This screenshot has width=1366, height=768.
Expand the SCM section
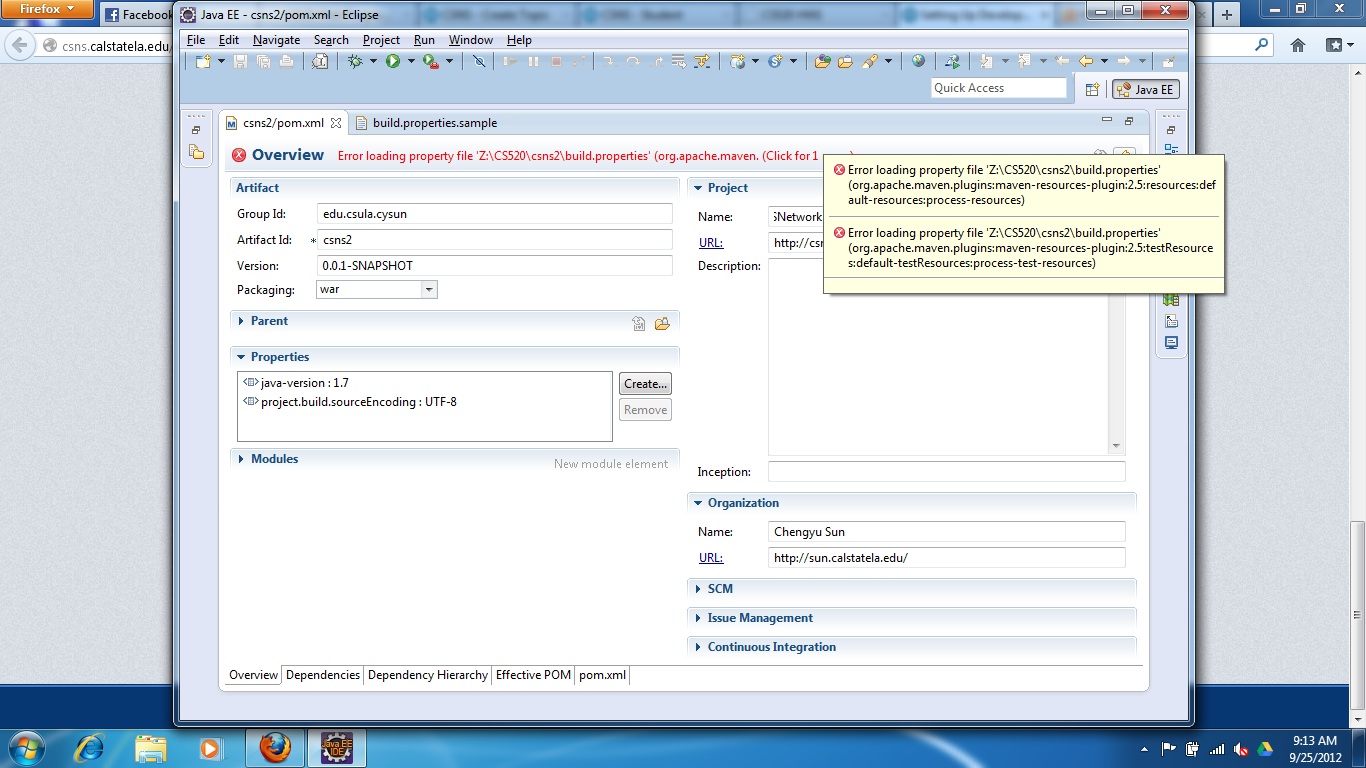click(x=719, y=589)
